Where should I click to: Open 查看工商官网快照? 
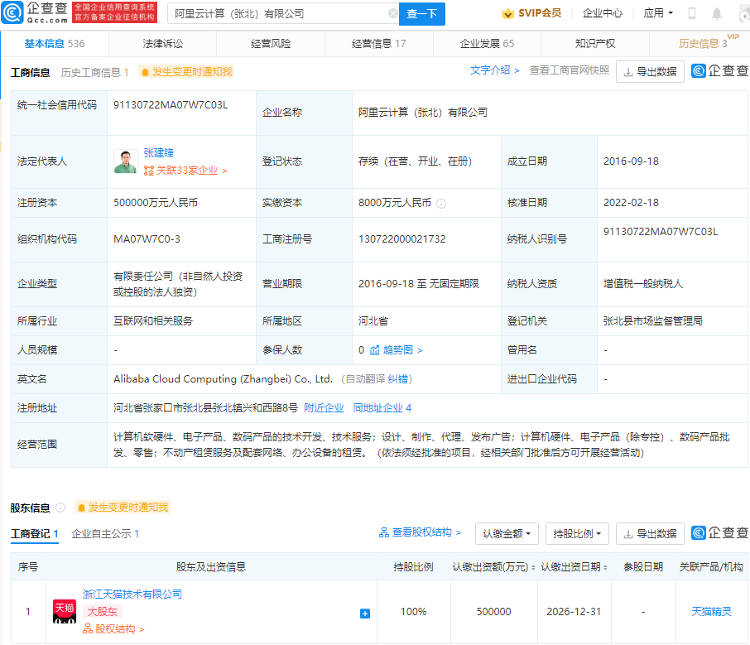pos(569,70)
